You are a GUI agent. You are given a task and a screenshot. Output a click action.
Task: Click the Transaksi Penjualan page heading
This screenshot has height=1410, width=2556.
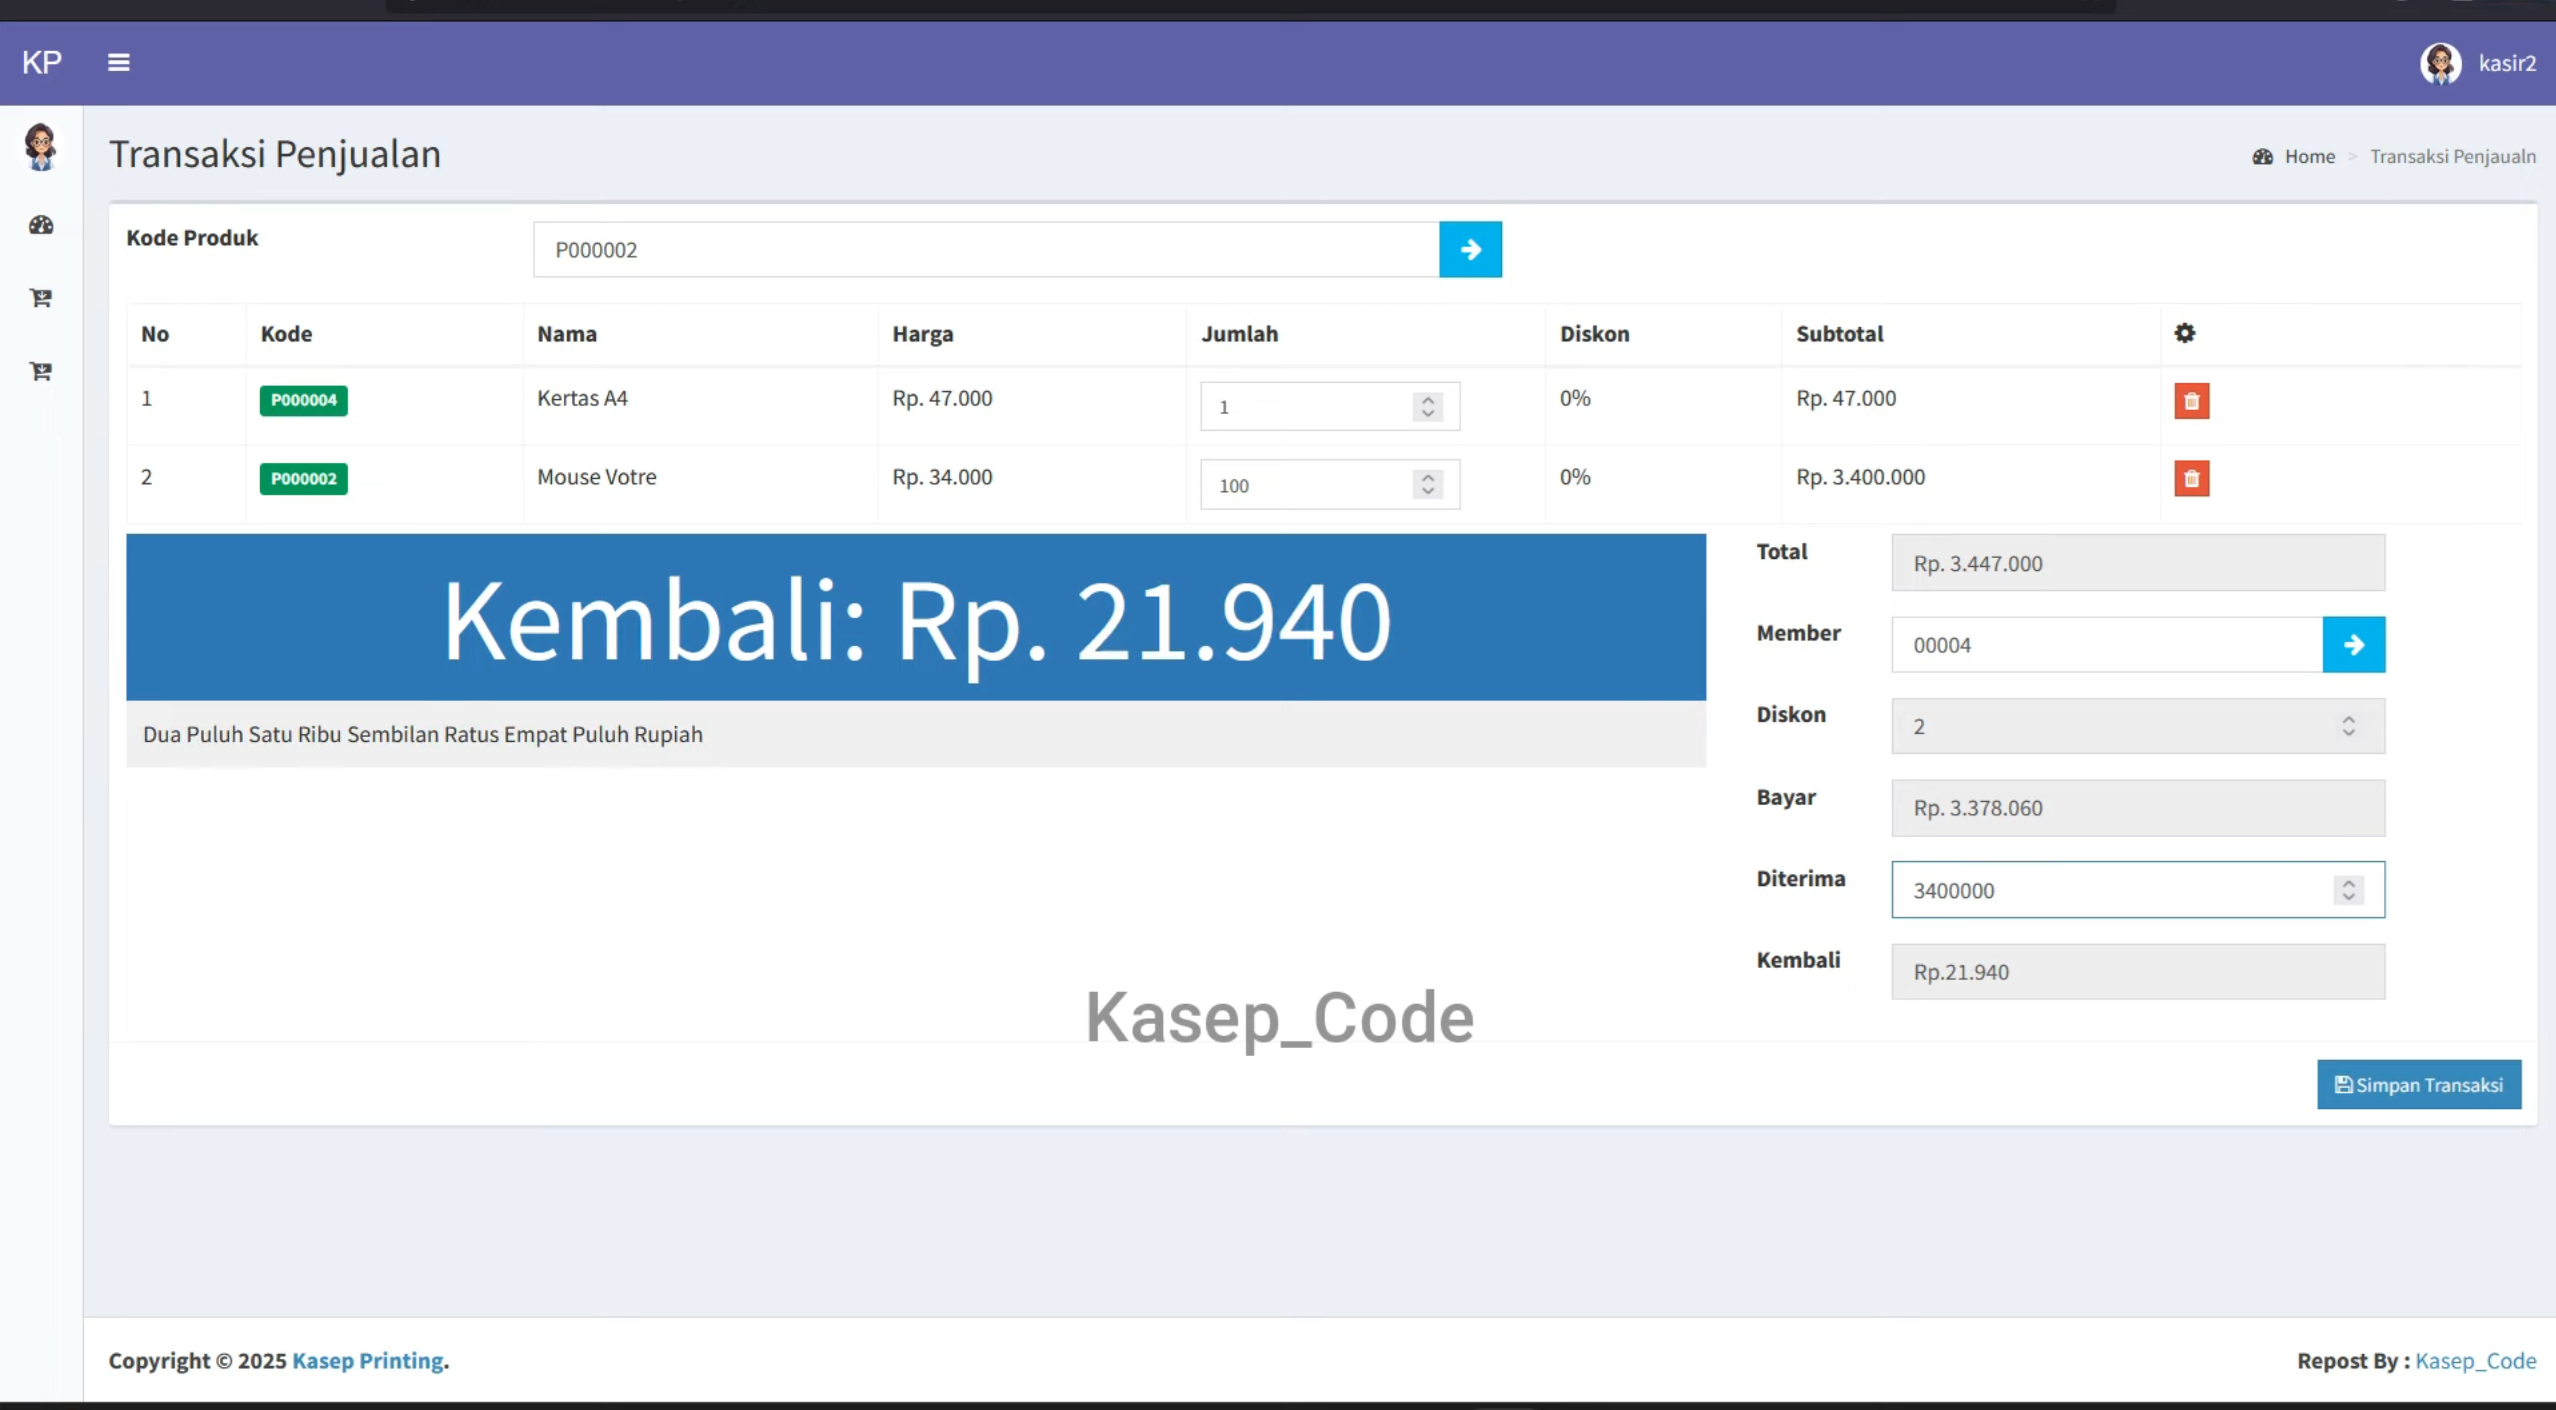click(x=275, y=154)
